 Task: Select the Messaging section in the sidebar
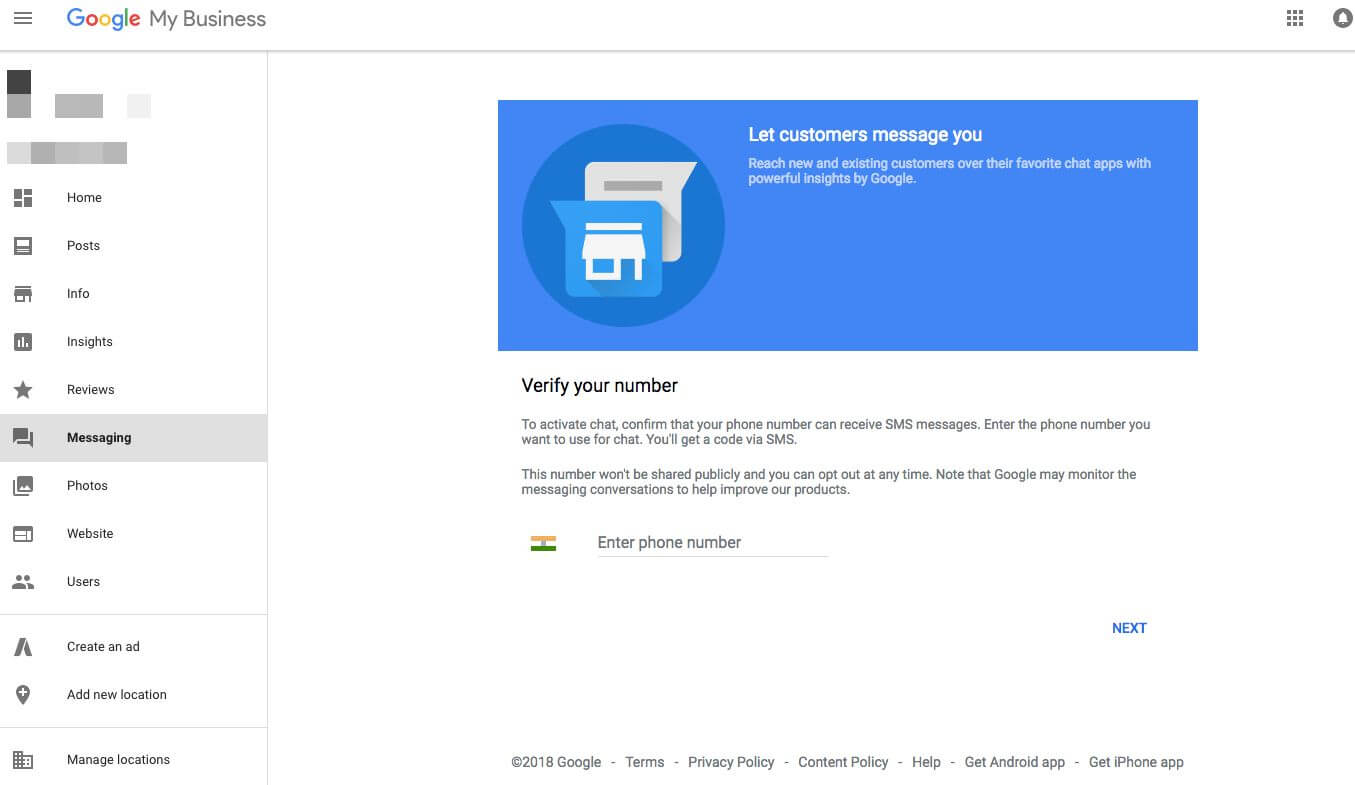coord(99,437)
